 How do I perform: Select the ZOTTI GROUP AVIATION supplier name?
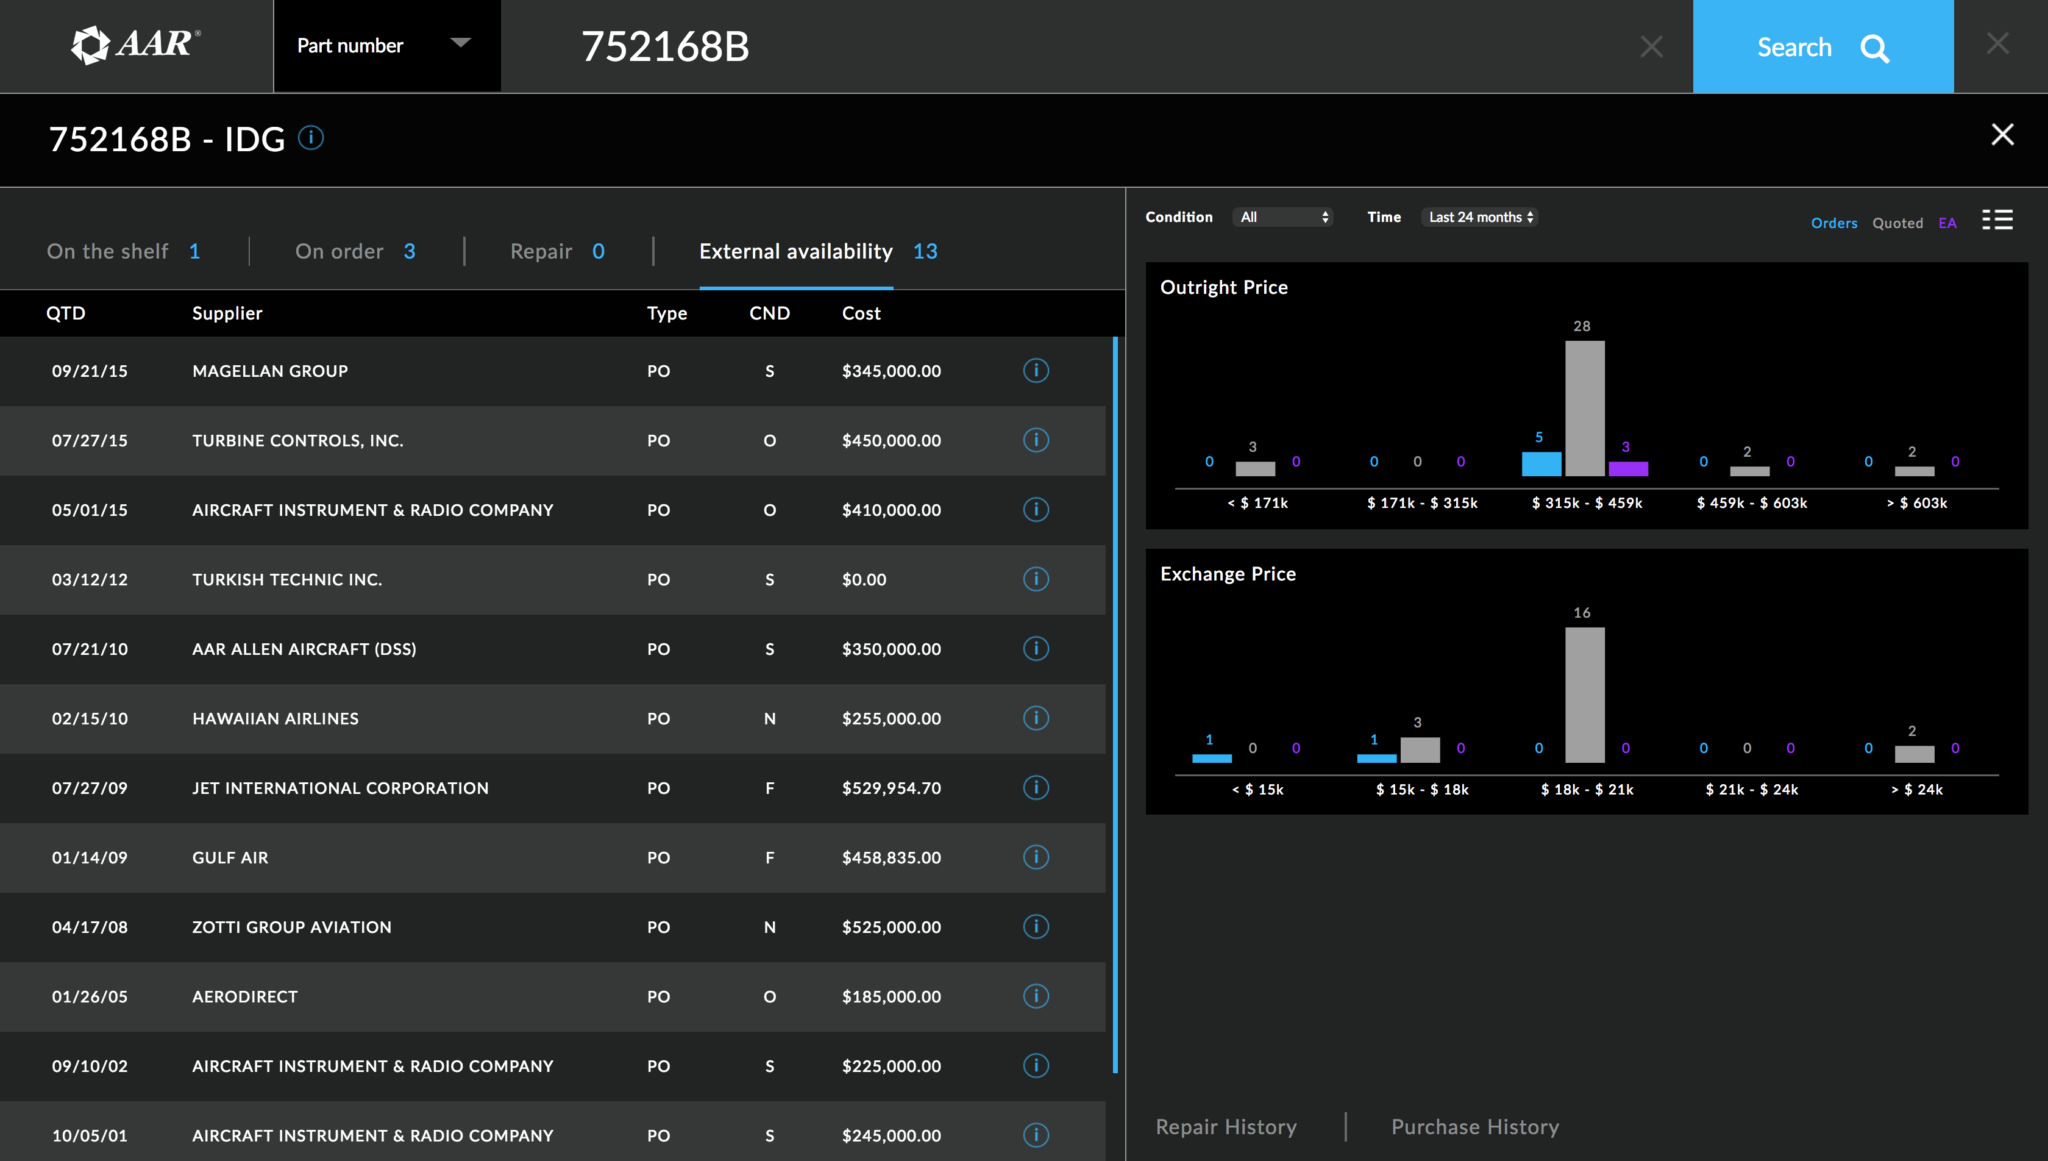tap(292, 927)
